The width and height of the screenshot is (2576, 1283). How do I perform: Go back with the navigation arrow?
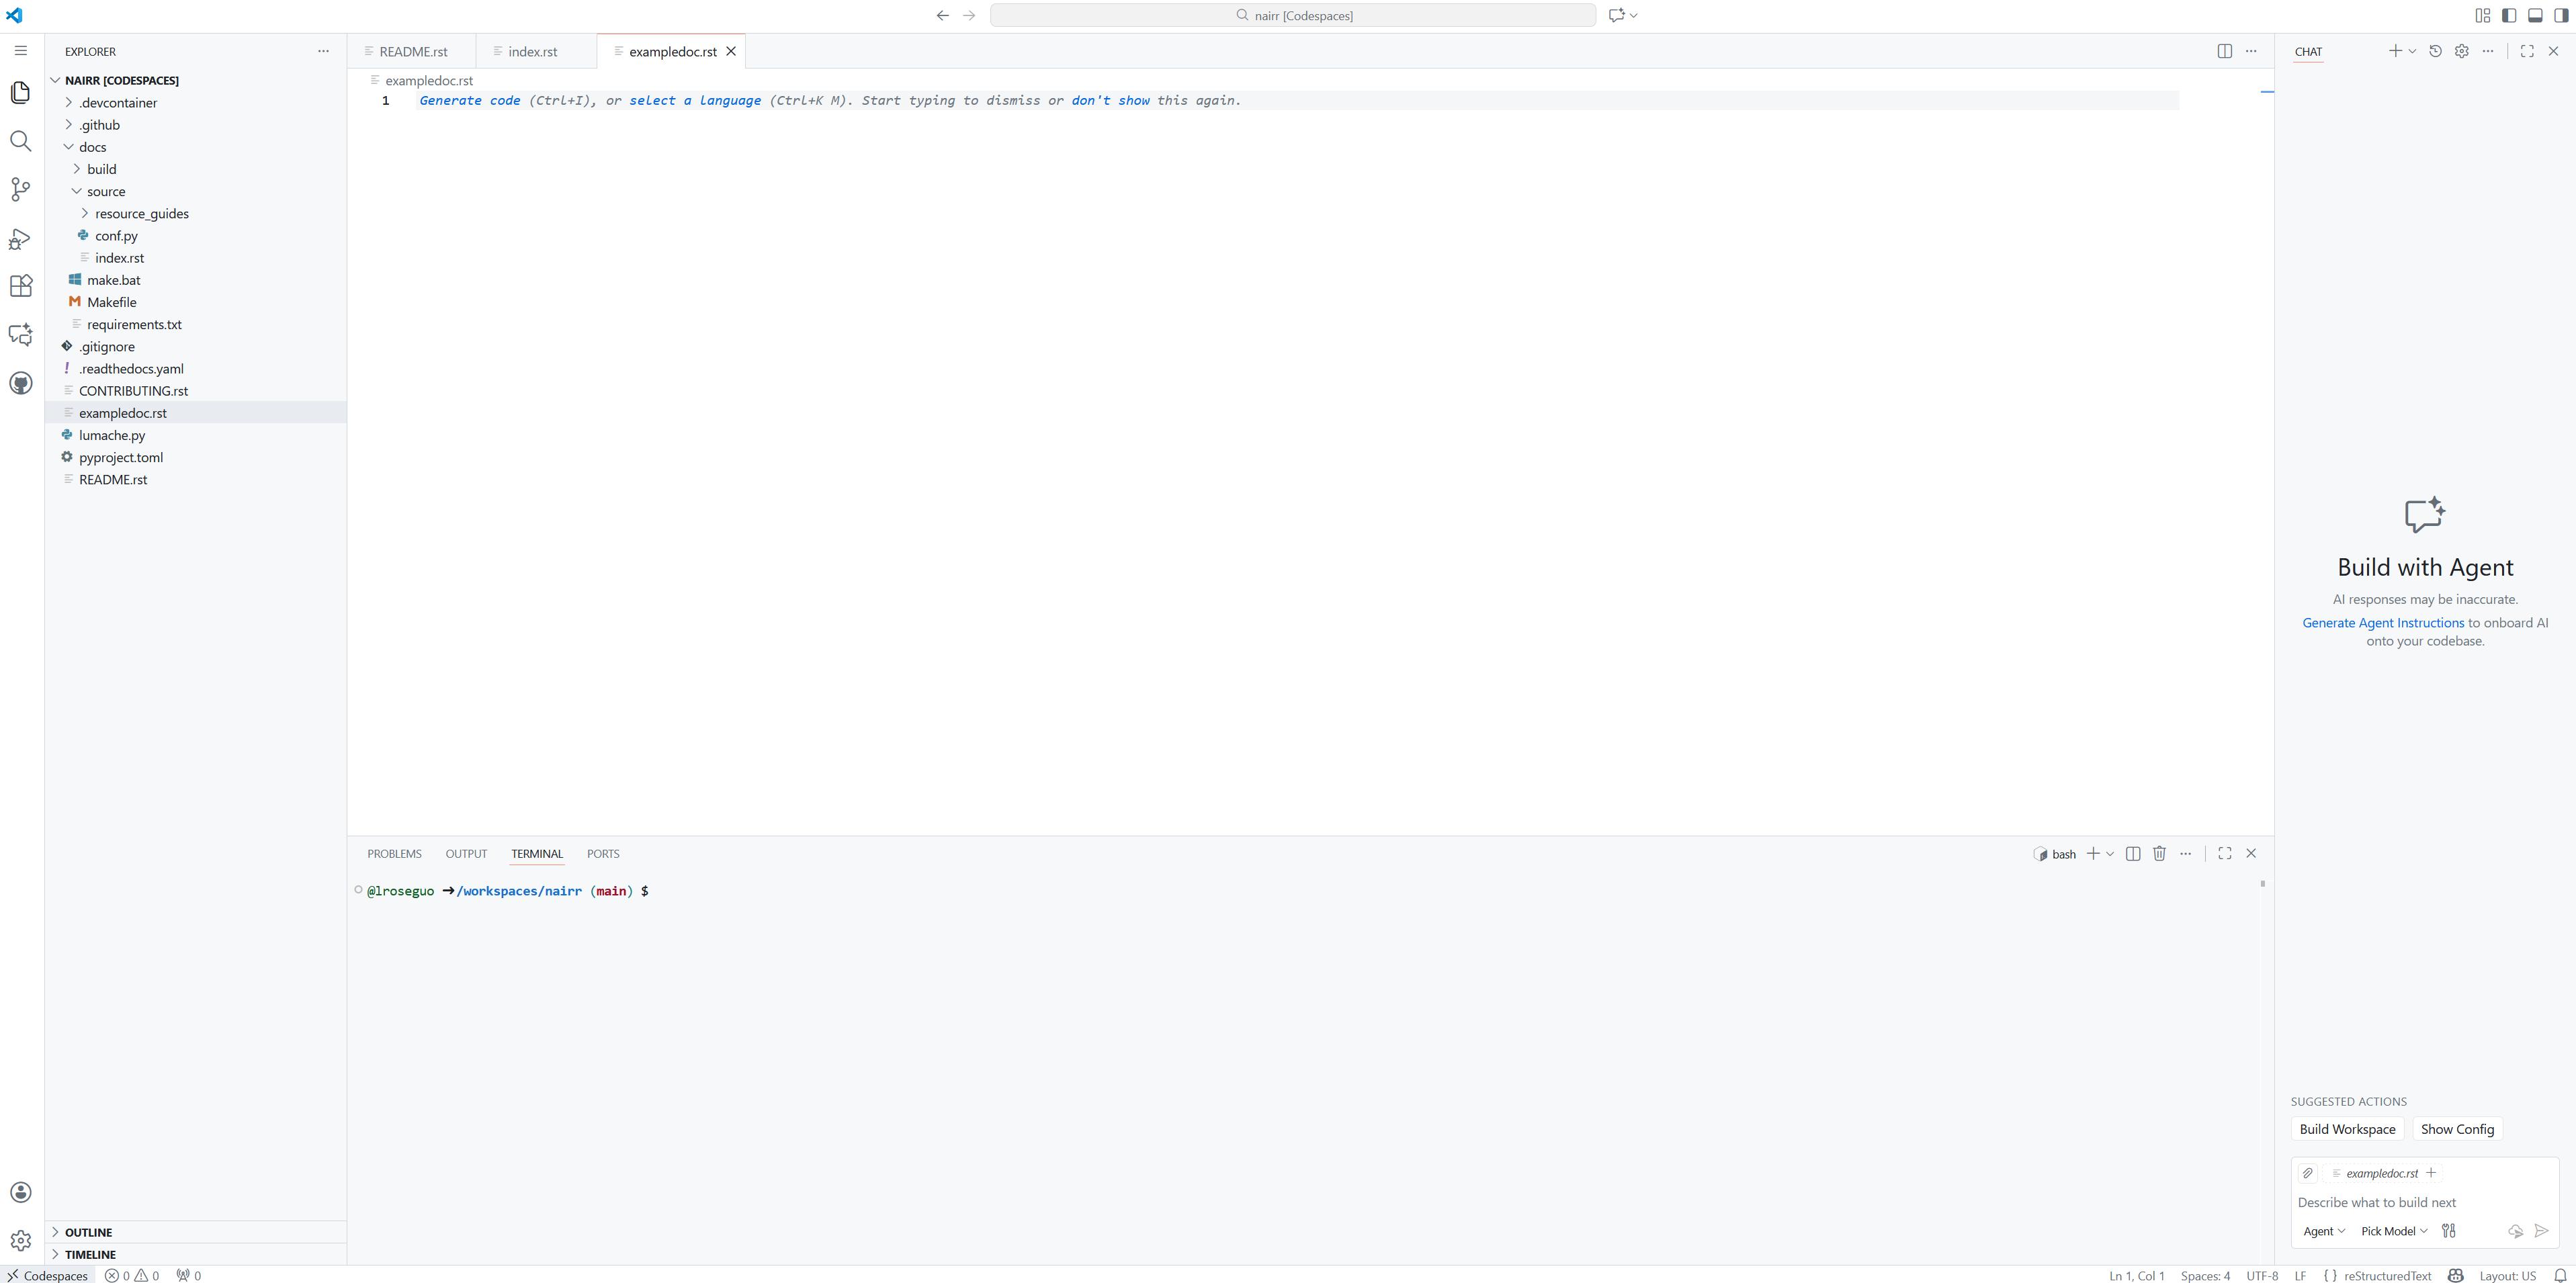click(942, 15)
